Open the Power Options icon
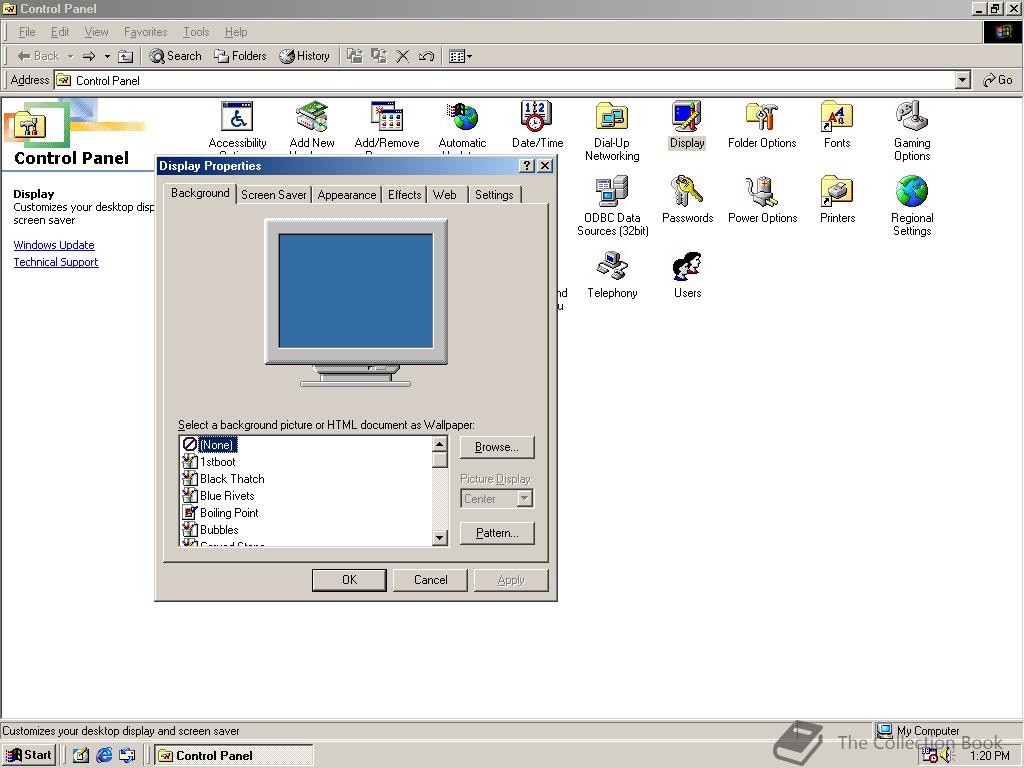 762,193
